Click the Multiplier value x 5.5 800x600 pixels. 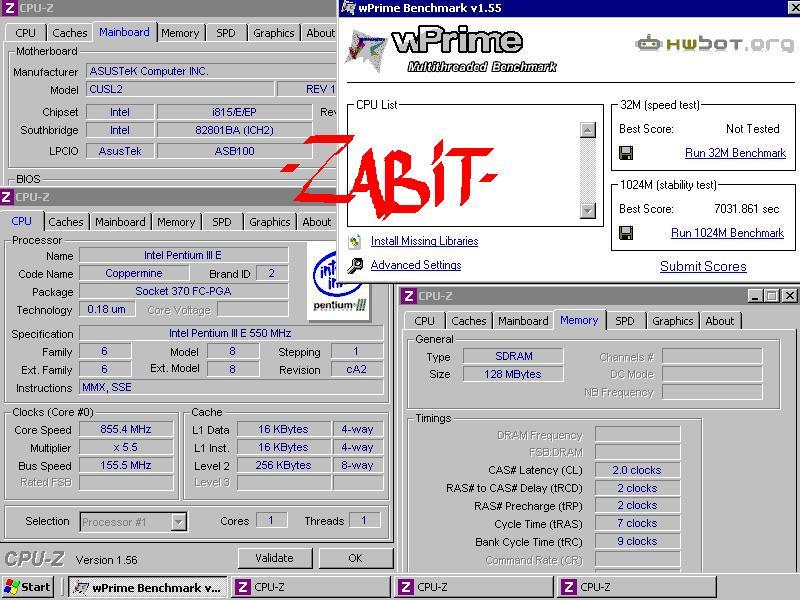tap(126, 447)
